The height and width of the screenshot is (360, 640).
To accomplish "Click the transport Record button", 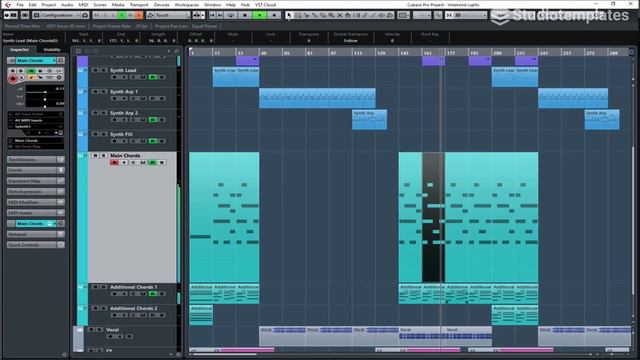I will [x=274, y=15].
